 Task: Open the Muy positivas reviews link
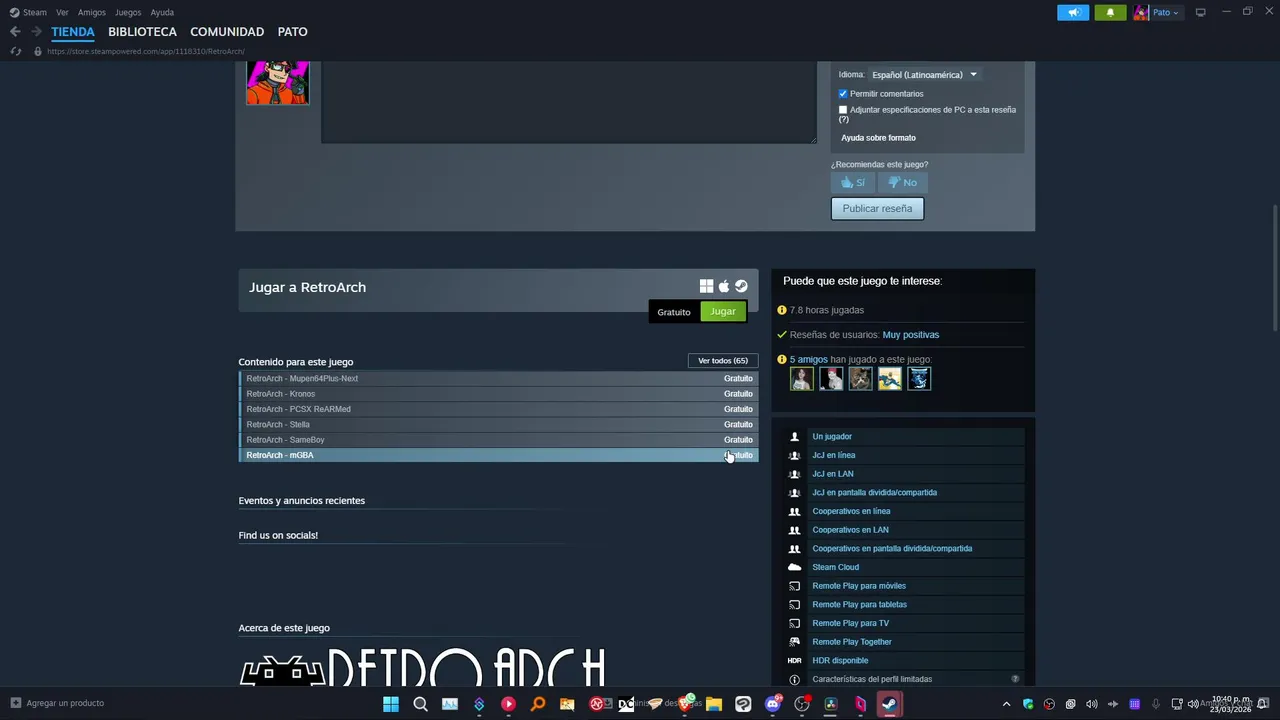click(910, 335)
